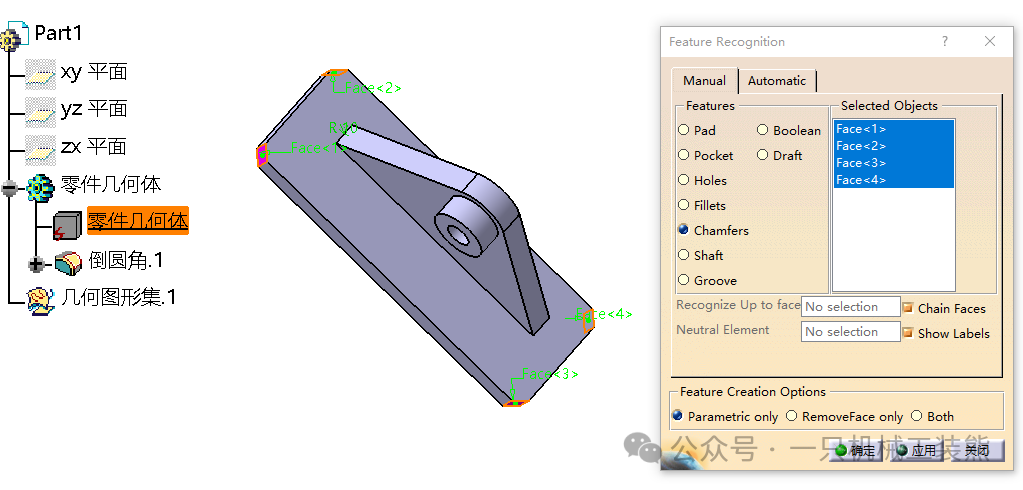The width and height of the screenshot is (1023, 490).
Task: Expand the 倒圆角.1 node
Action: pos(37,264)
